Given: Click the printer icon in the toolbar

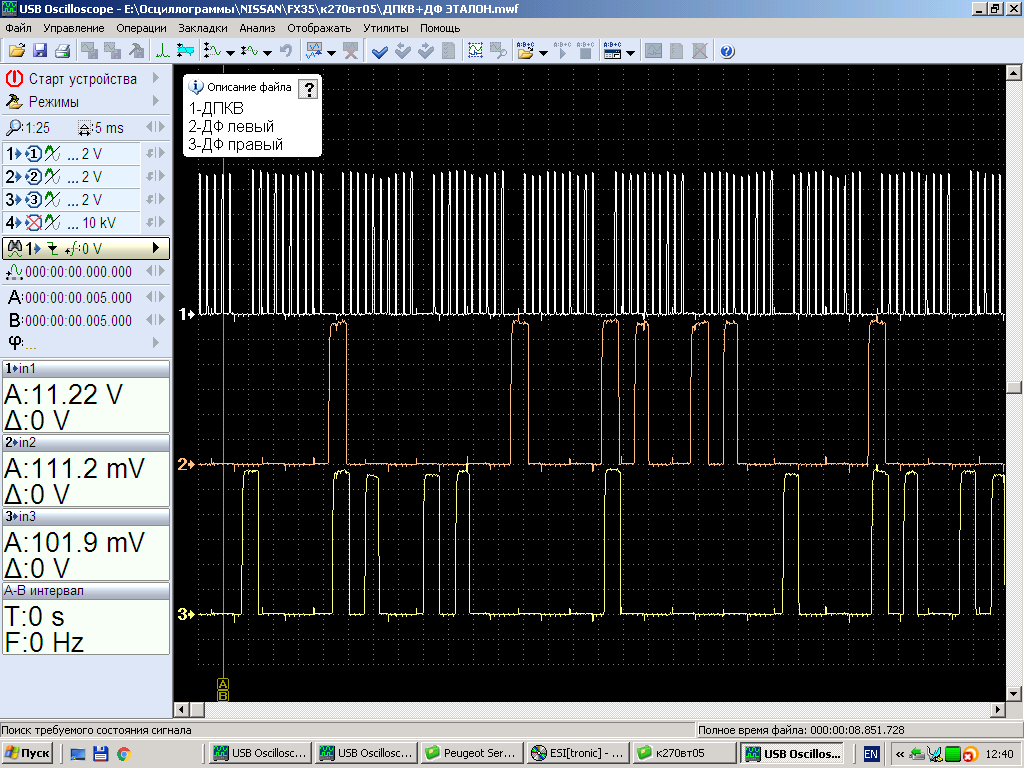Looking at the screenshot, I should tap(62, 51).
